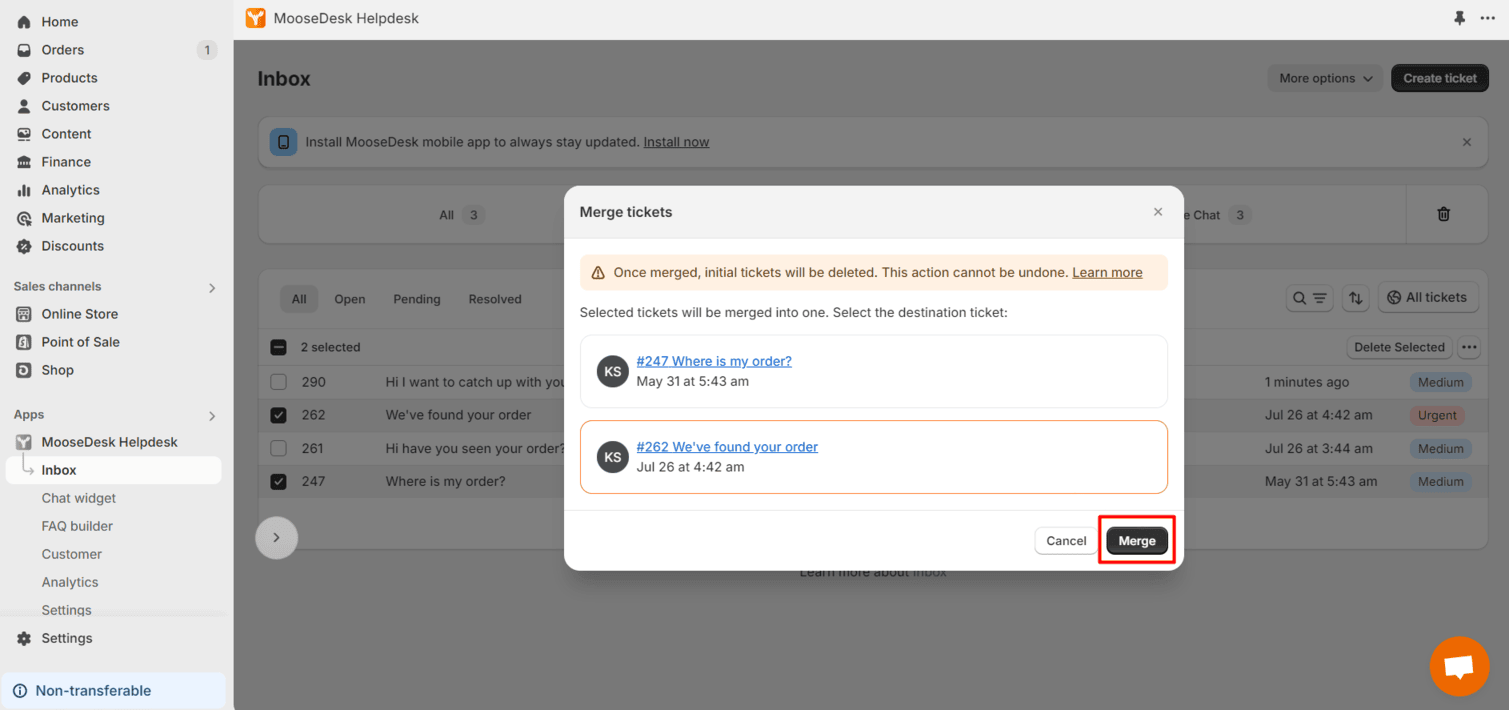Click the Settings gear icon at bottom
This screenshot has height=710, width=1509.
tap(24, 638)
